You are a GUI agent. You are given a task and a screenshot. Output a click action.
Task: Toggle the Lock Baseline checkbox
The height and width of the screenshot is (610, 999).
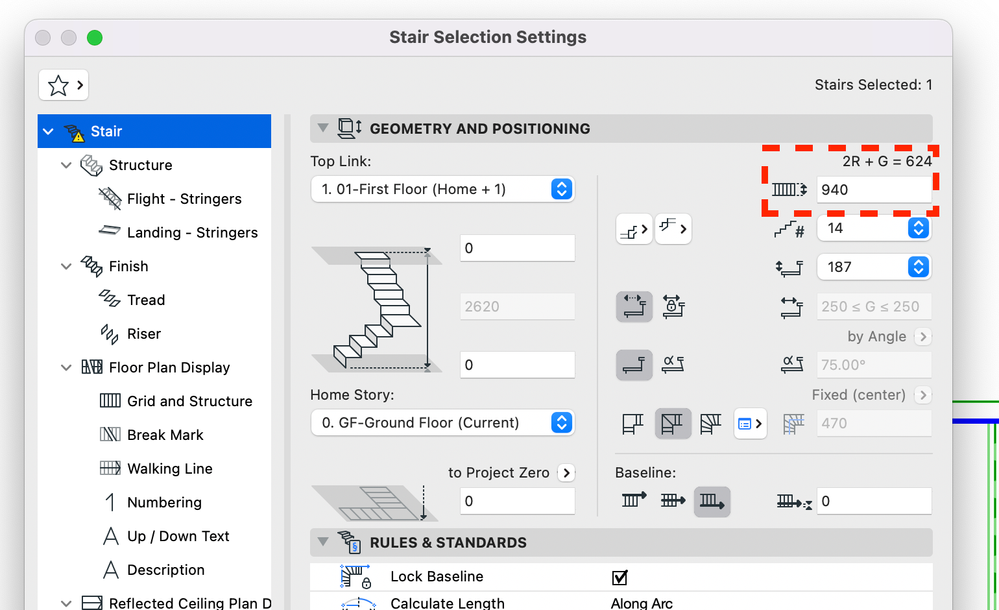[x=620, y=577]
